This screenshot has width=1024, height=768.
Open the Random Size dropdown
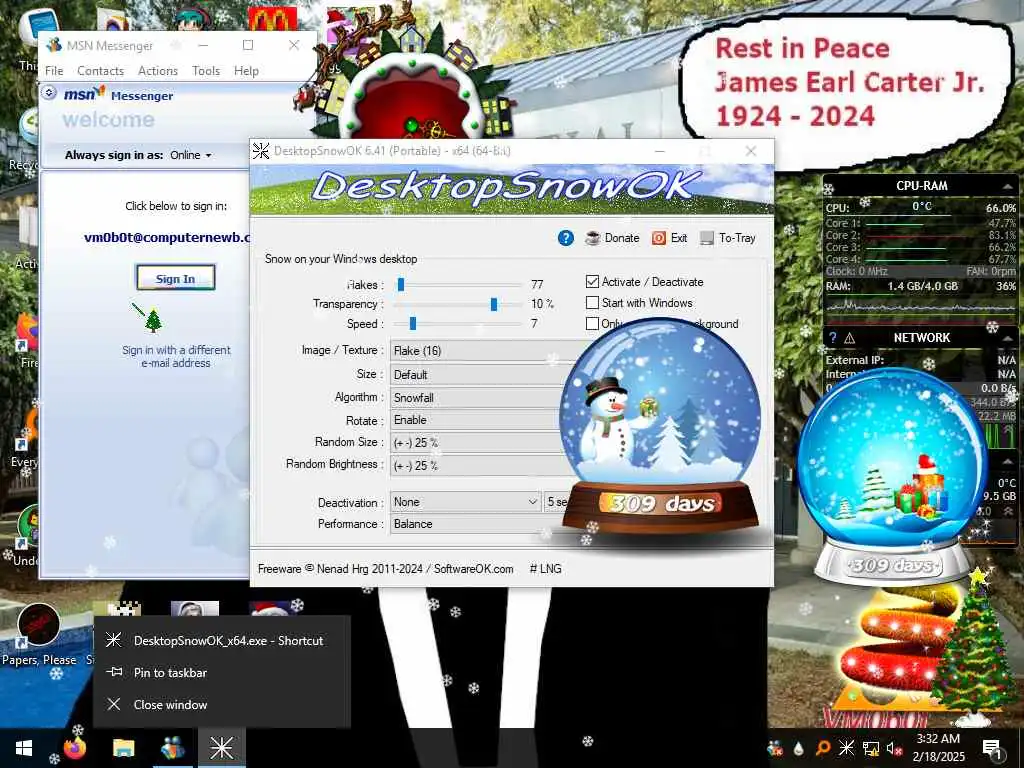[x=477, y=443]
